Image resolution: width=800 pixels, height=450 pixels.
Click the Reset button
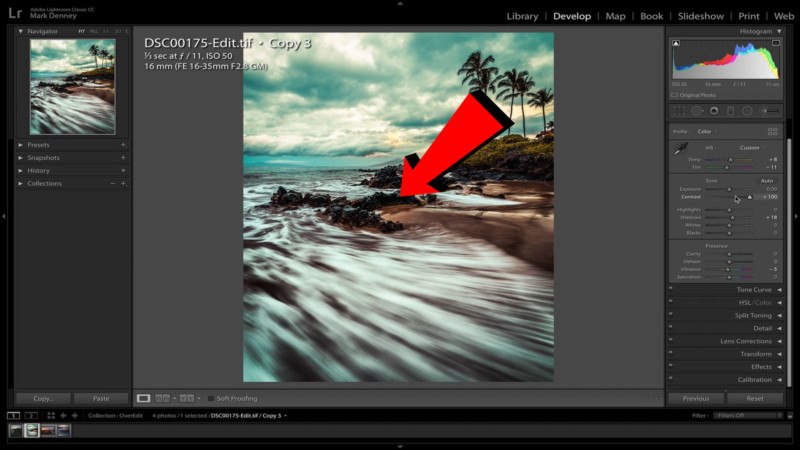pyautogui.click(x=755, y=398)
